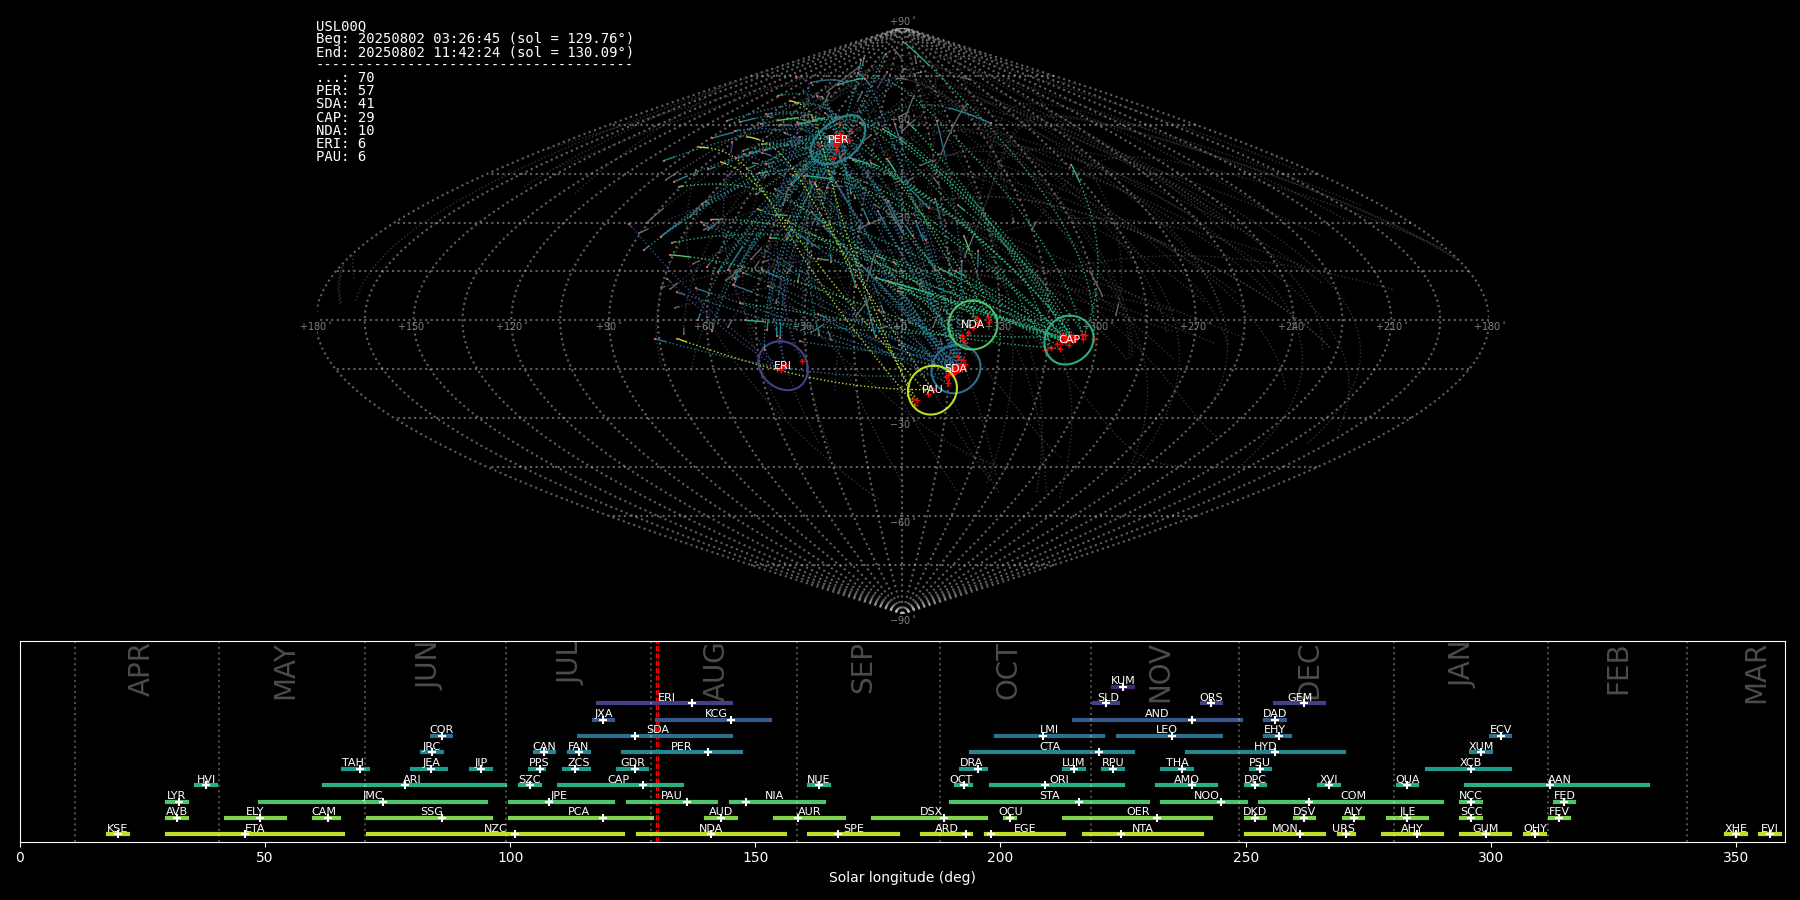The height and width of the screenshot is (900, 1800).
Task: Click the 'CAP: 29' count in the legend
Action: click(345, 118)
